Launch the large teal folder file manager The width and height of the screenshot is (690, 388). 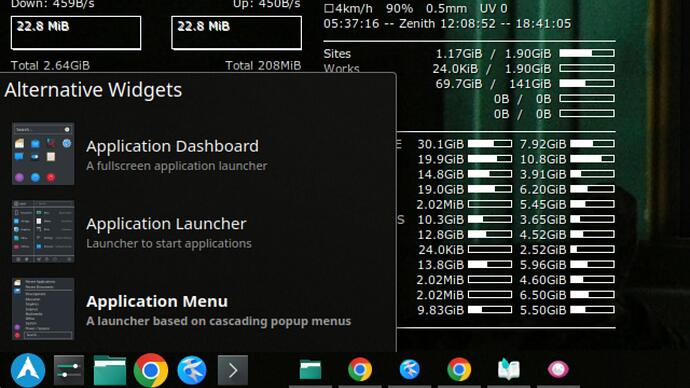[x=110, y=370]
